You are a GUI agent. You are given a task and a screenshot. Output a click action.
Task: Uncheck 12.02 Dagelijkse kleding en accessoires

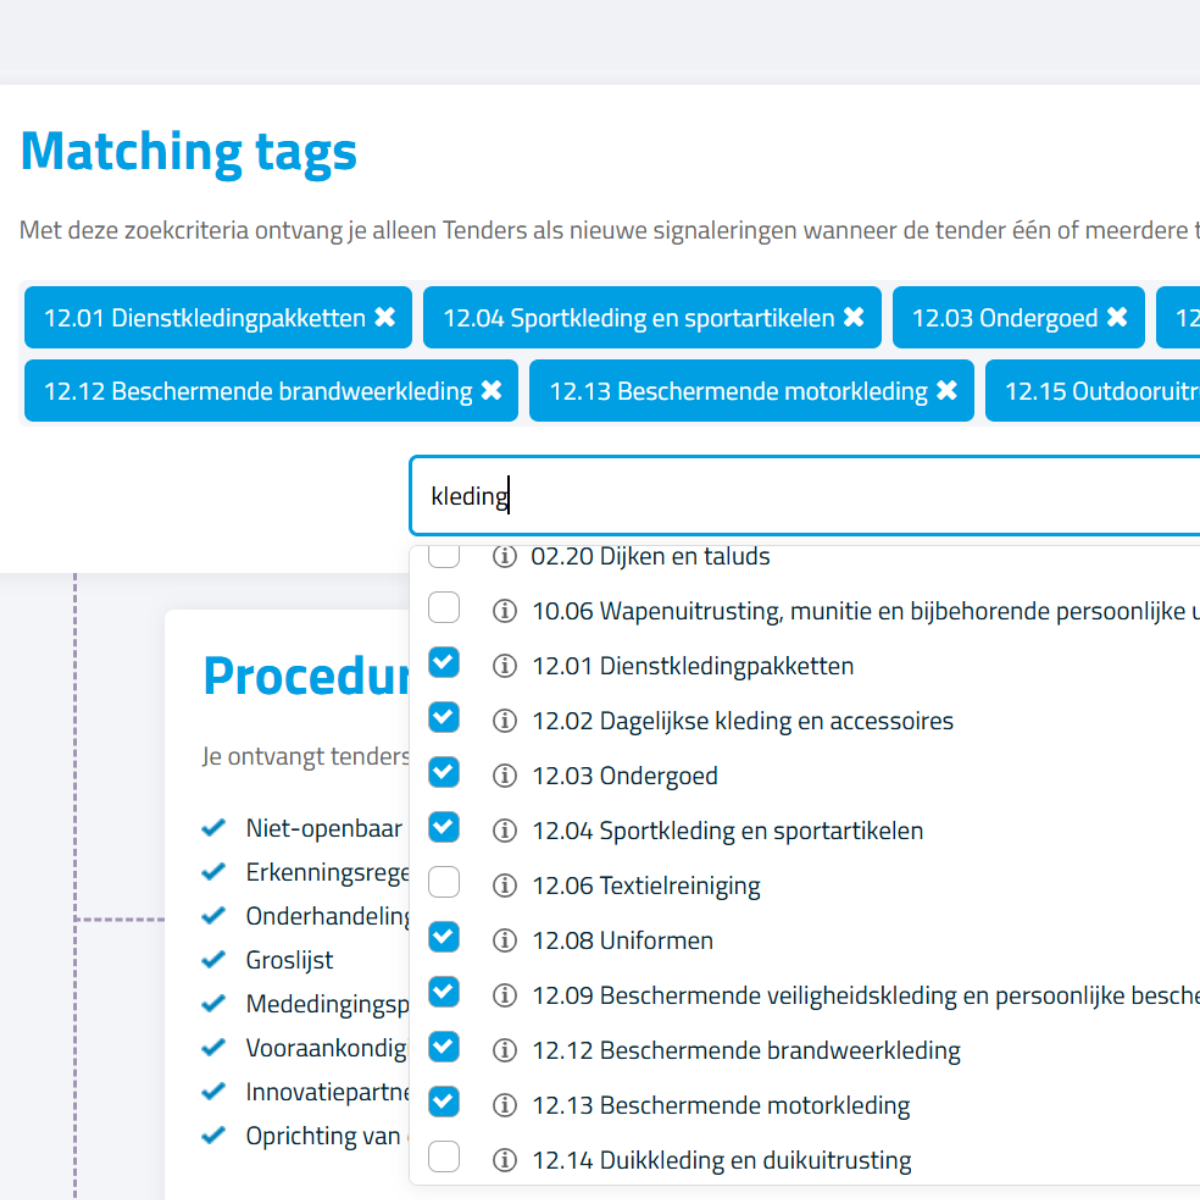pos(444,717)
